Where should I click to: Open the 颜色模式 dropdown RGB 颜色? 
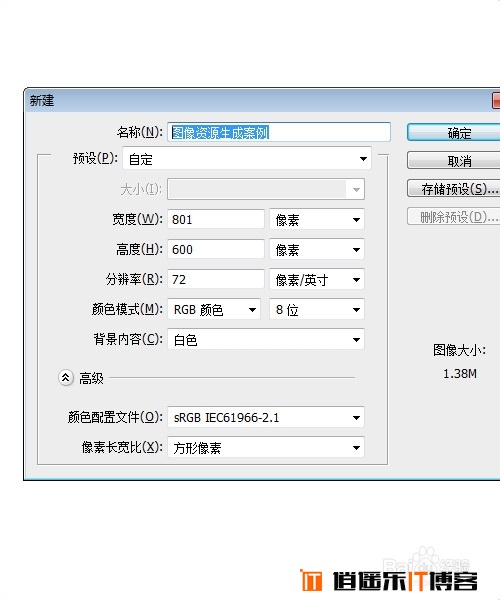214,309
